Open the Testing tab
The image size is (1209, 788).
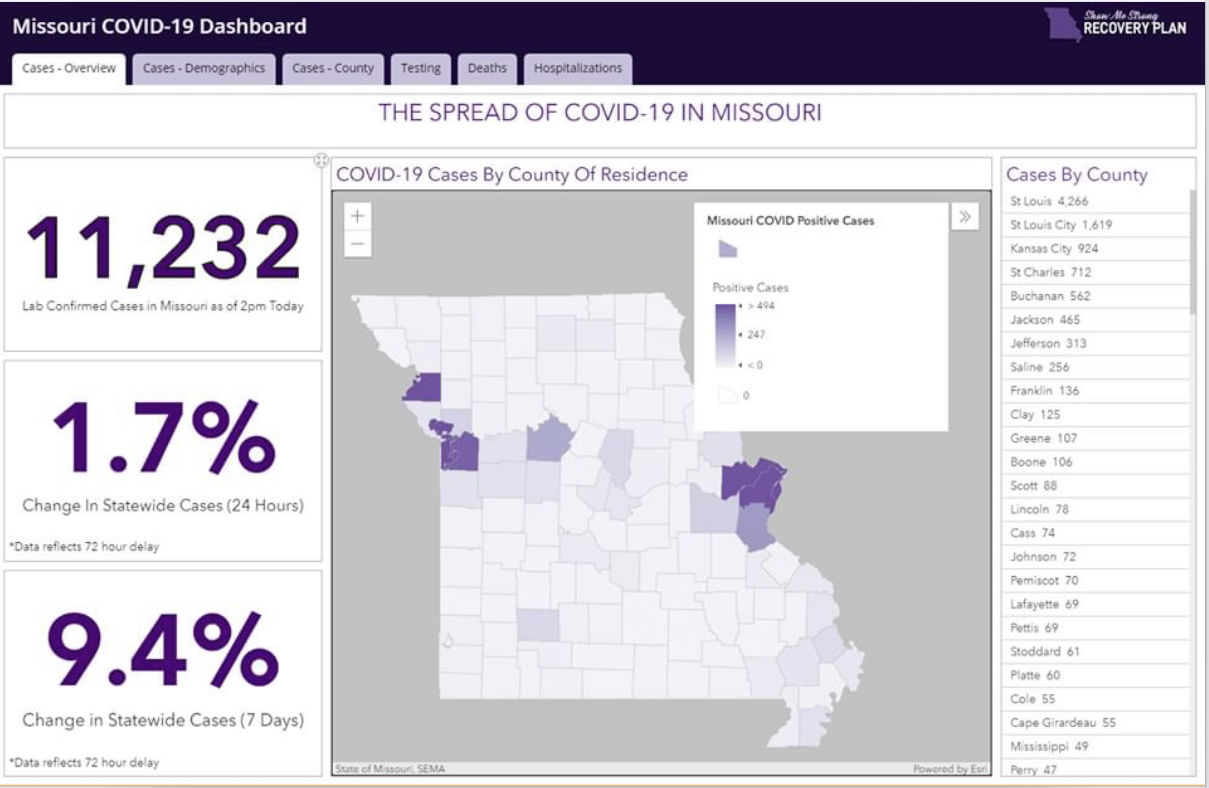[x=420, y=69]
